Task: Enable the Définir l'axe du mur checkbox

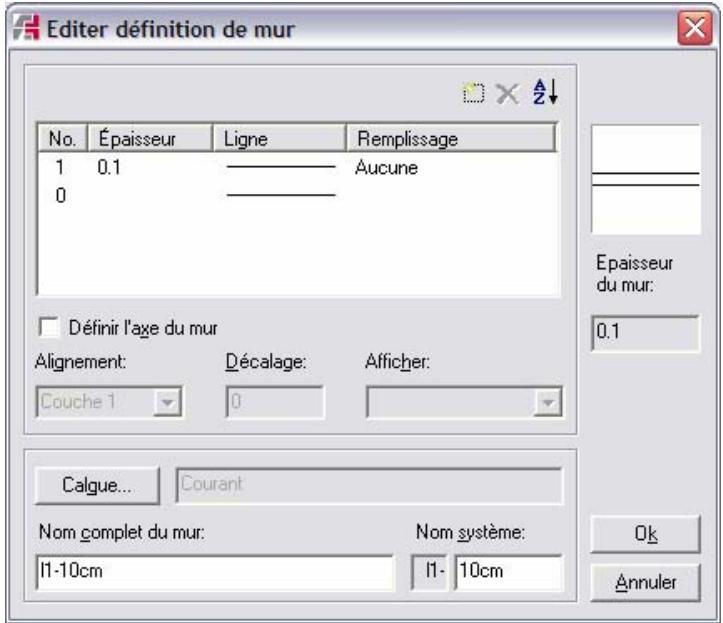Action: [46, 324]
